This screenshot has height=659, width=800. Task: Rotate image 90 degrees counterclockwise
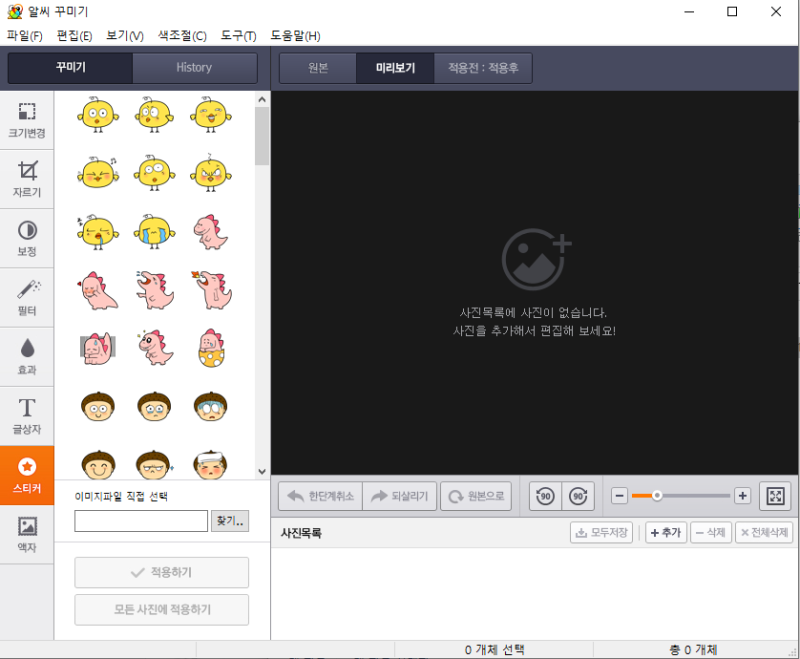point(545,496)
